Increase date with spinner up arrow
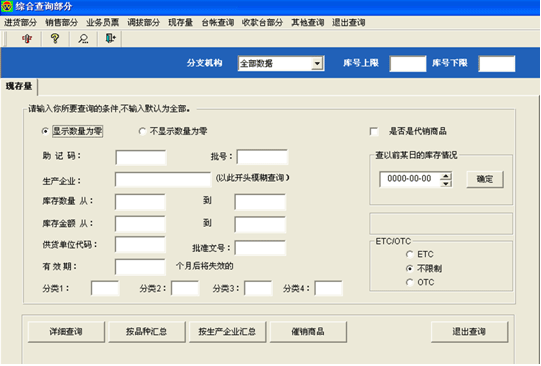 pyautogui.click(x=446, y=176)
